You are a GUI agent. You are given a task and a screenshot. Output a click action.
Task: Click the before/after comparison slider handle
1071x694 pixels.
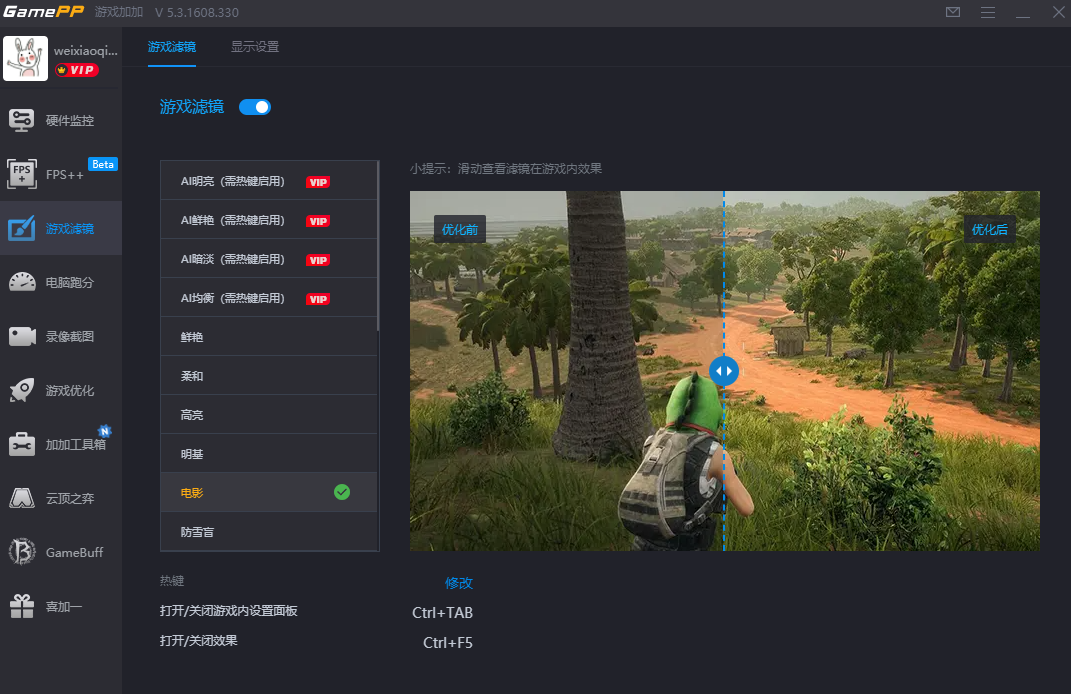click(723, 371)
